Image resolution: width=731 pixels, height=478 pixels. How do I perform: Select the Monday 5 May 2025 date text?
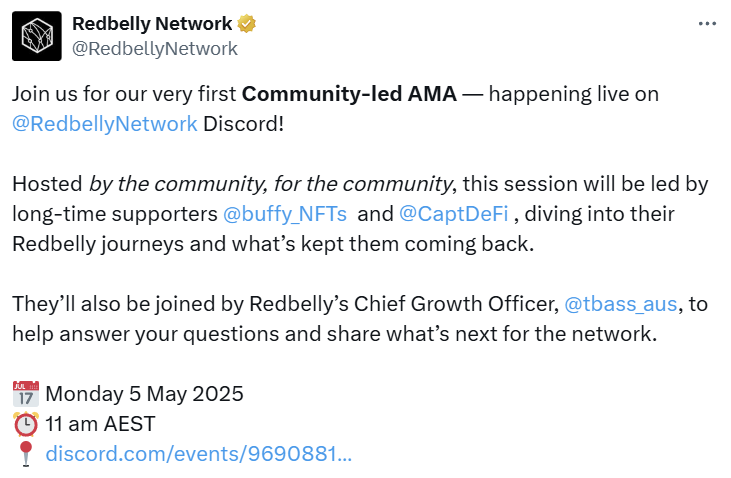pyautogui.click(x=145, y=394)
